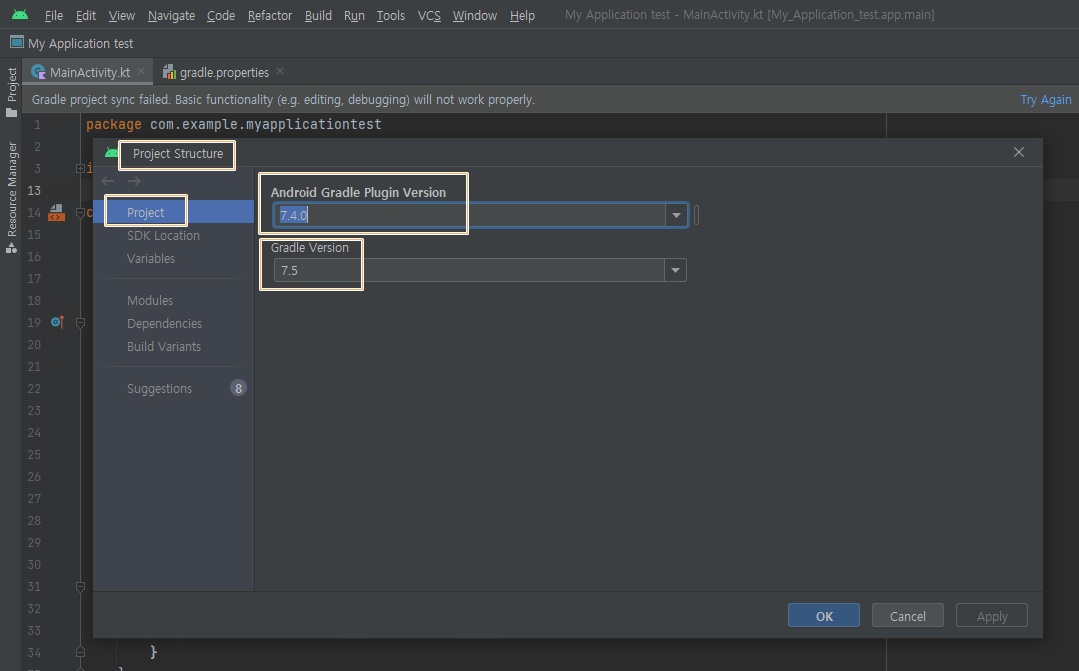Click the override gutter icon on line 19

57,322
